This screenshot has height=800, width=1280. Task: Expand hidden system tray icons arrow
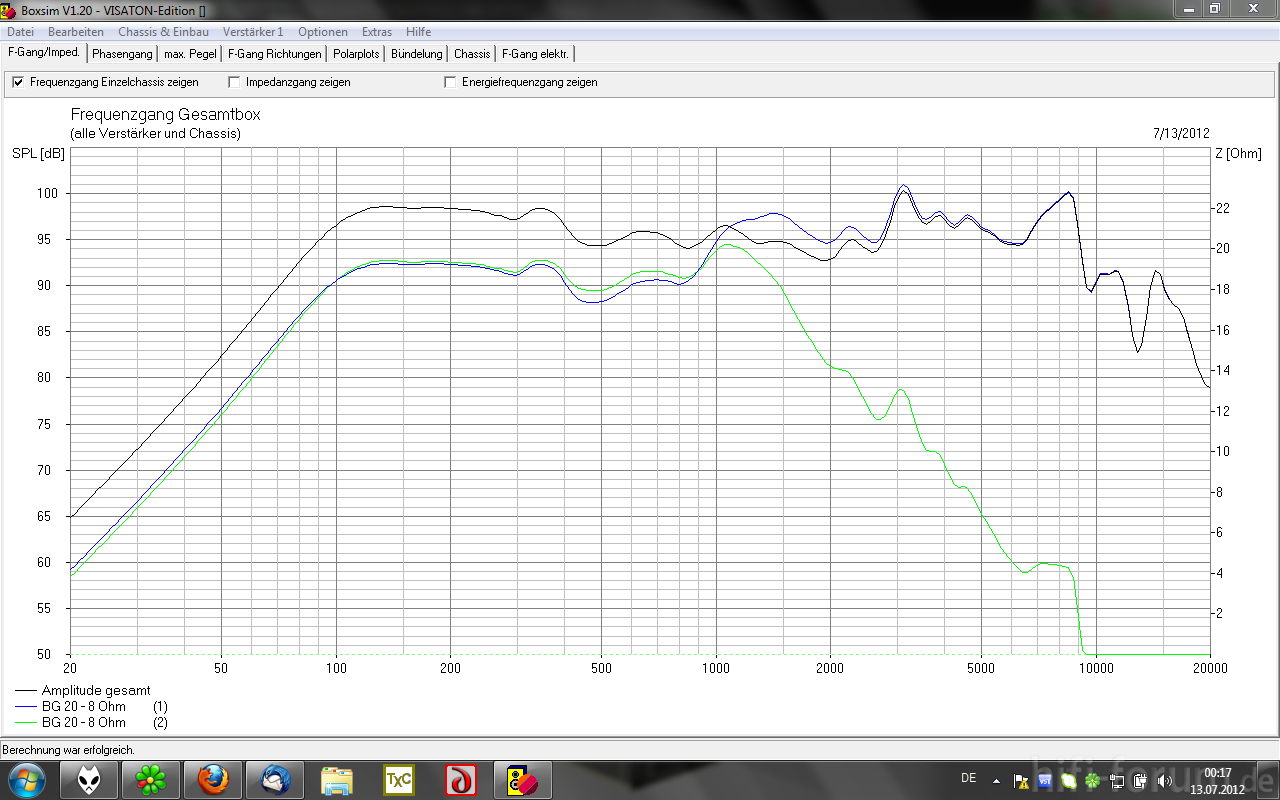pyautogui.click(x=996, y=780)
